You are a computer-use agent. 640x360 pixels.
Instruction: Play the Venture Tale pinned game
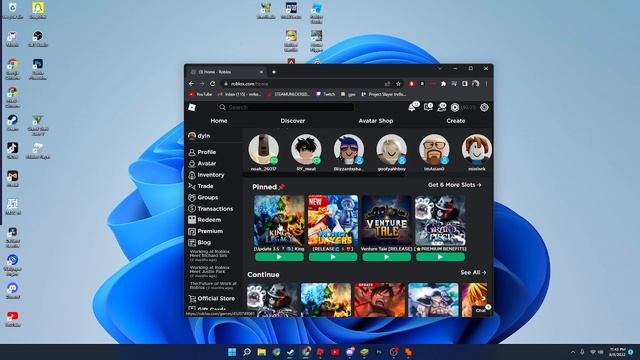coord(387,257)
